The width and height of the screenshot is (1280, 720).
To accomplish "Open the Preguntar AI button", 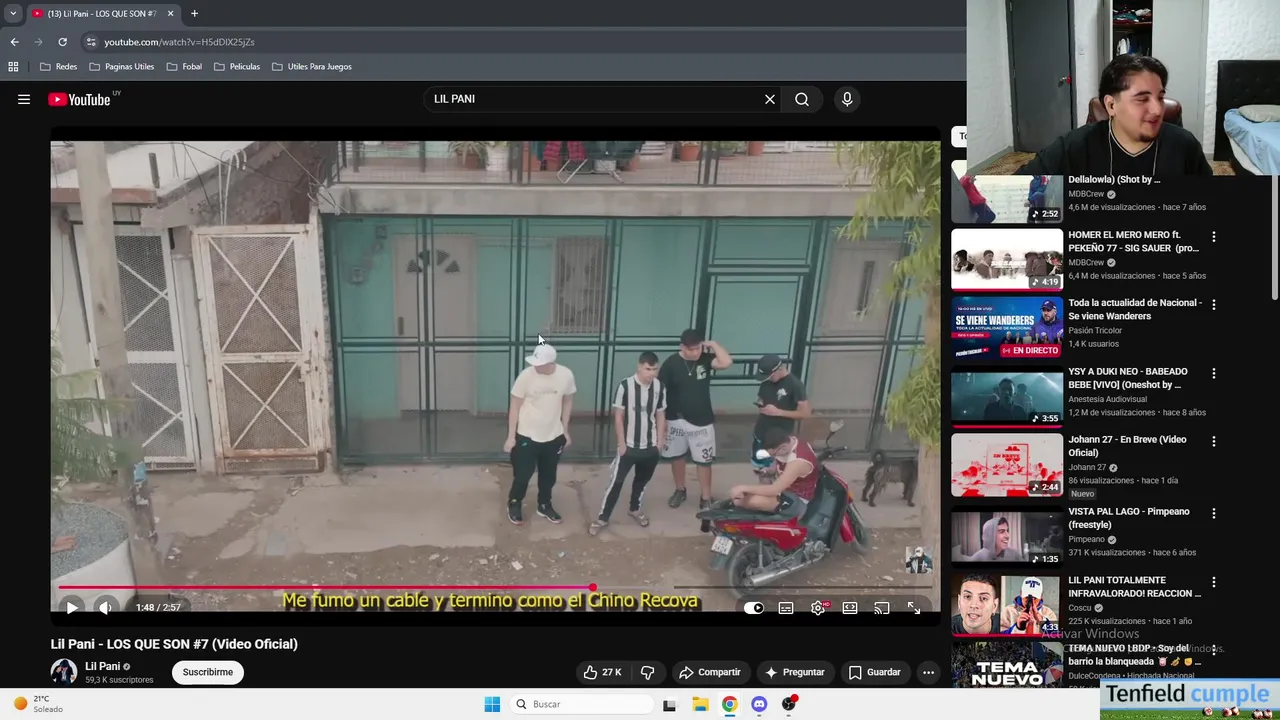I will (795, 672).
